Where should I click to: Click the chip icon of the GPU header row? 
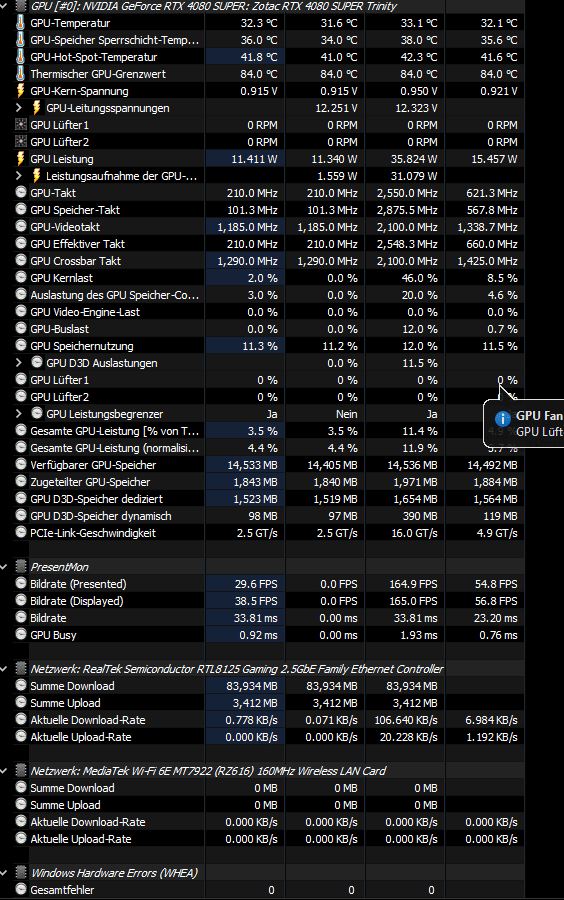21,6
